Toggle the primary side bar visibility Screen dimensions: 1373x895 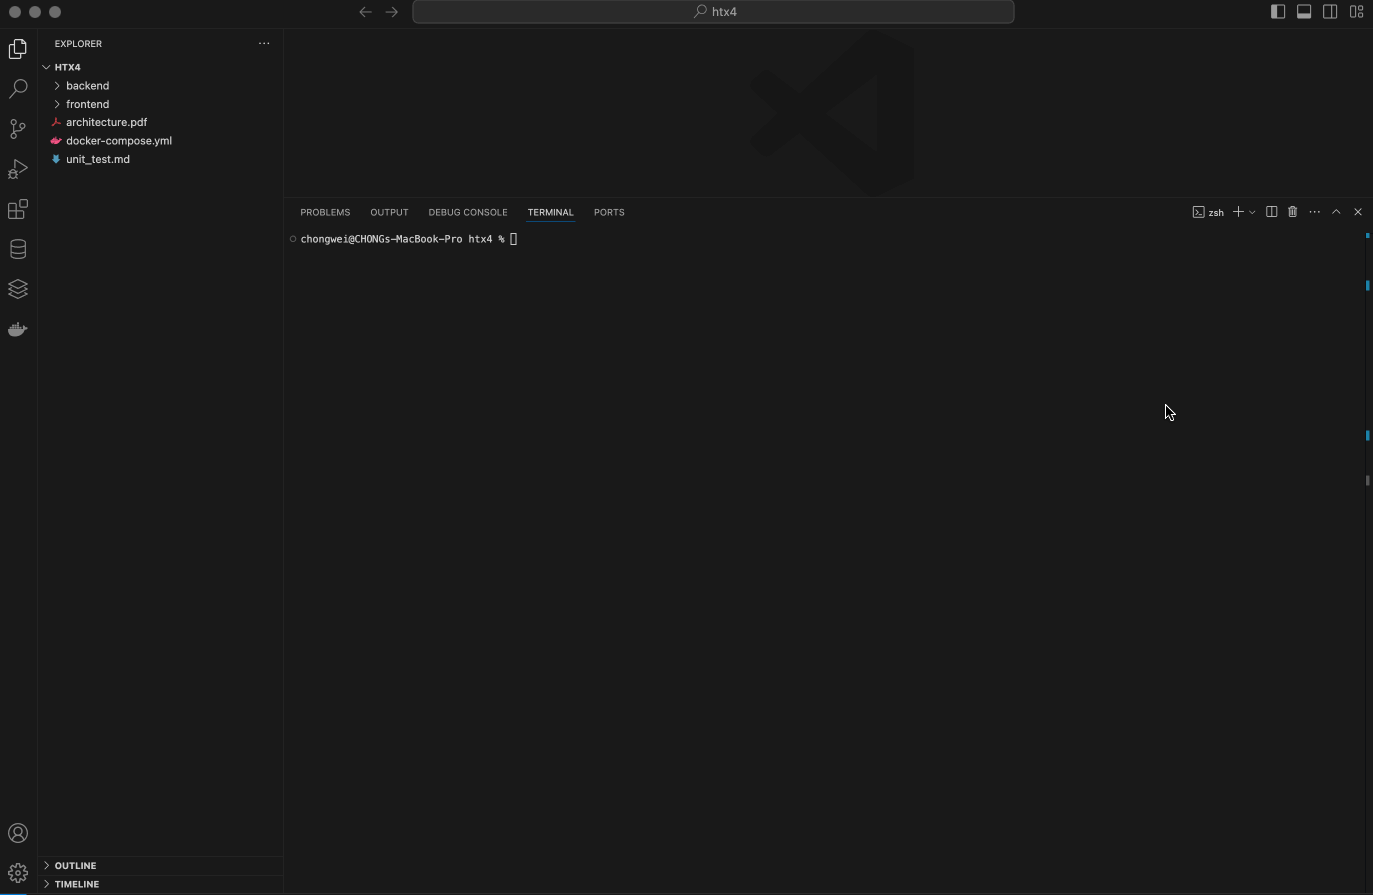coord(1278,12)
